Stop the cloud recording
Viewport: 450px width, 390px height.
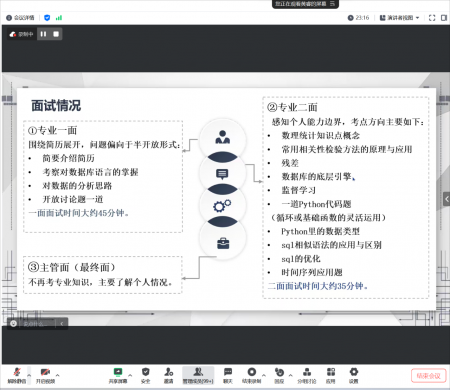56,34
